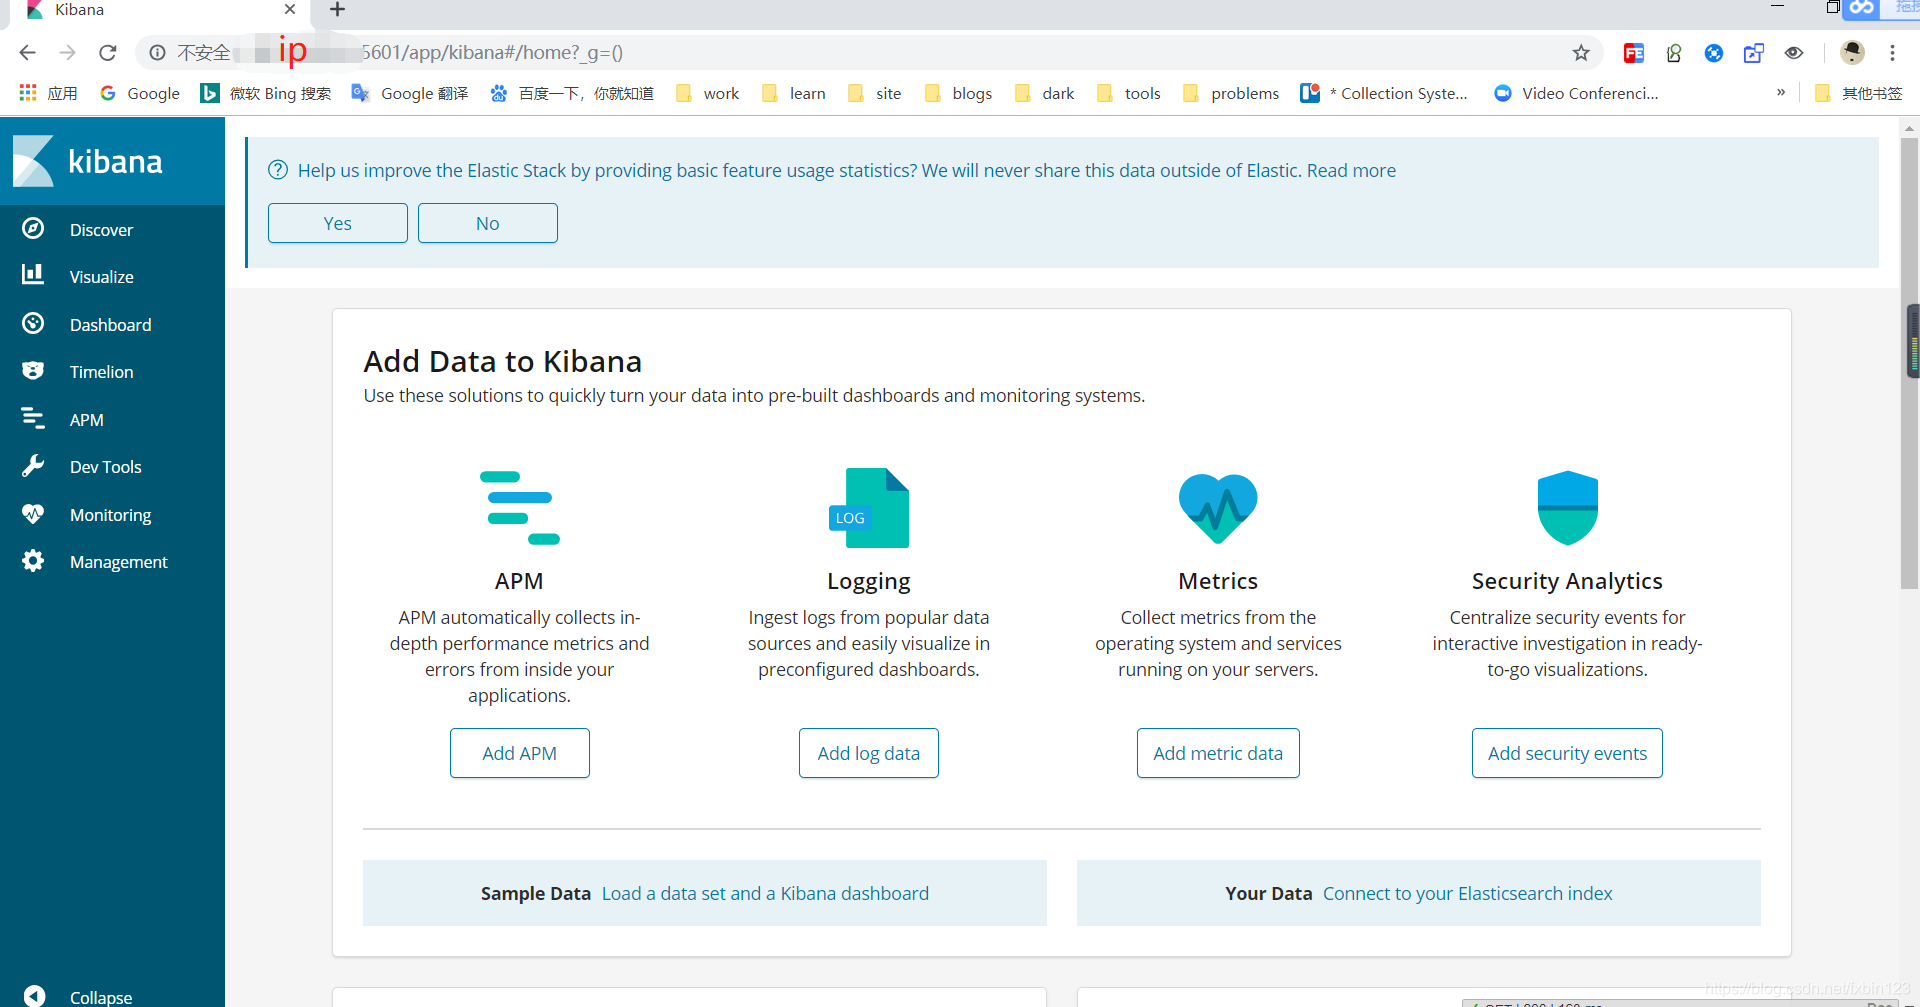The width and height of the screenshot is (1920, 1007).
Task: Open the Visualize bar chart icon
Action: pos(33,275)
